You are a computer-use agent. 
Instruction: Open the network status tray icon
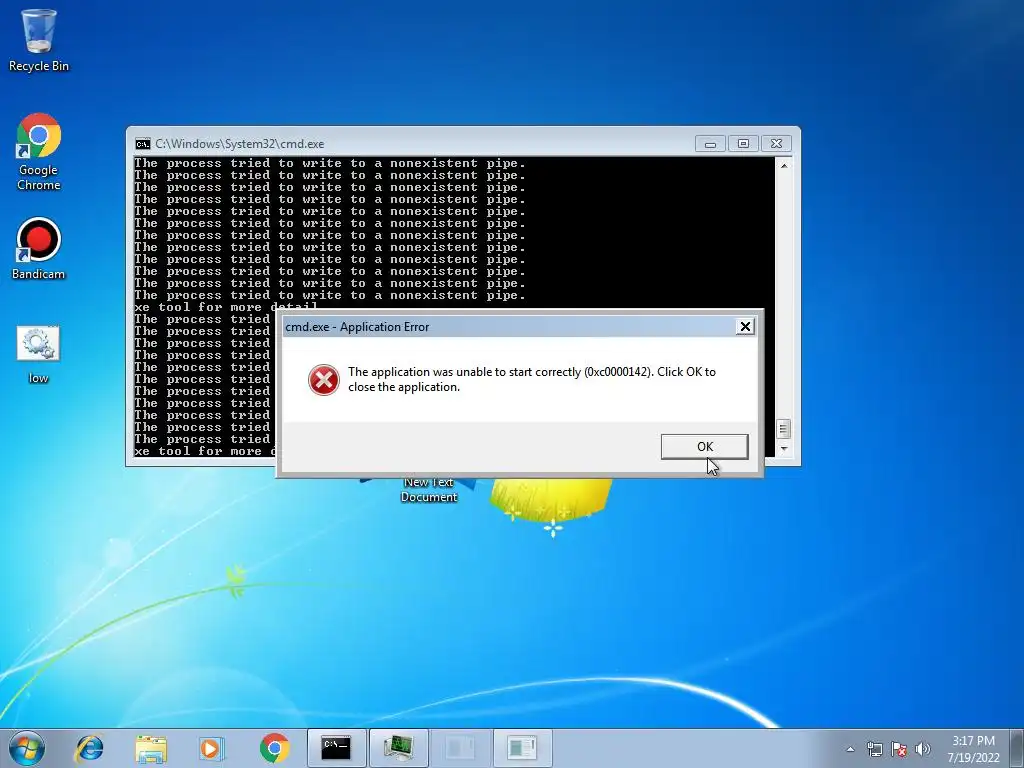874,749
